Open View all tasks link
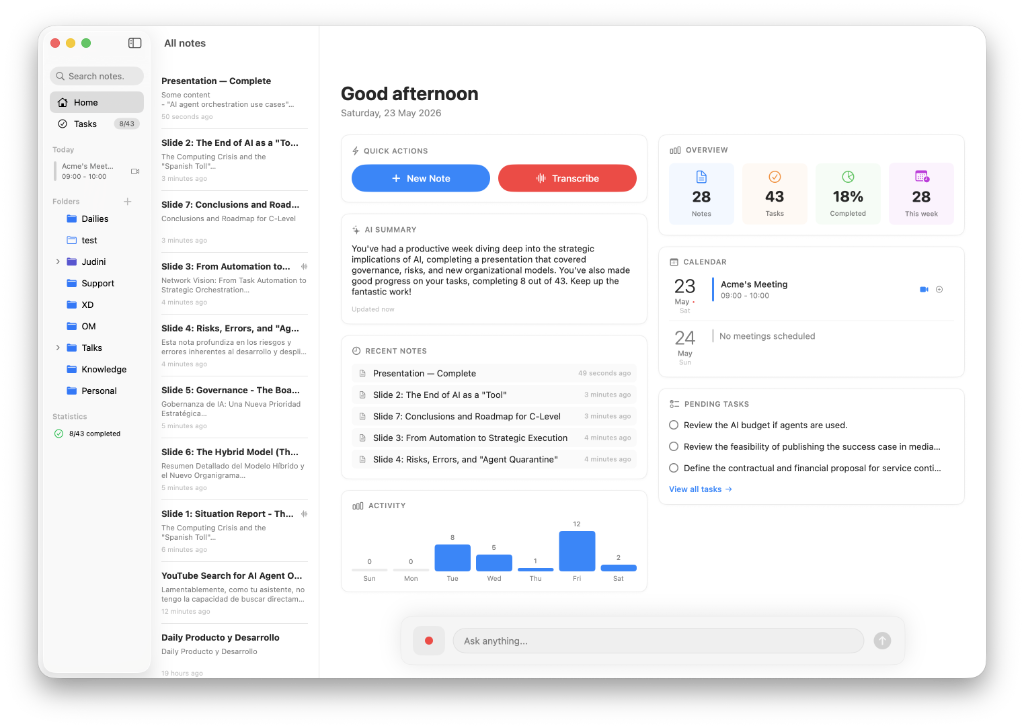Viewport: 1024px width, 728px height. (x=700, y=489)
